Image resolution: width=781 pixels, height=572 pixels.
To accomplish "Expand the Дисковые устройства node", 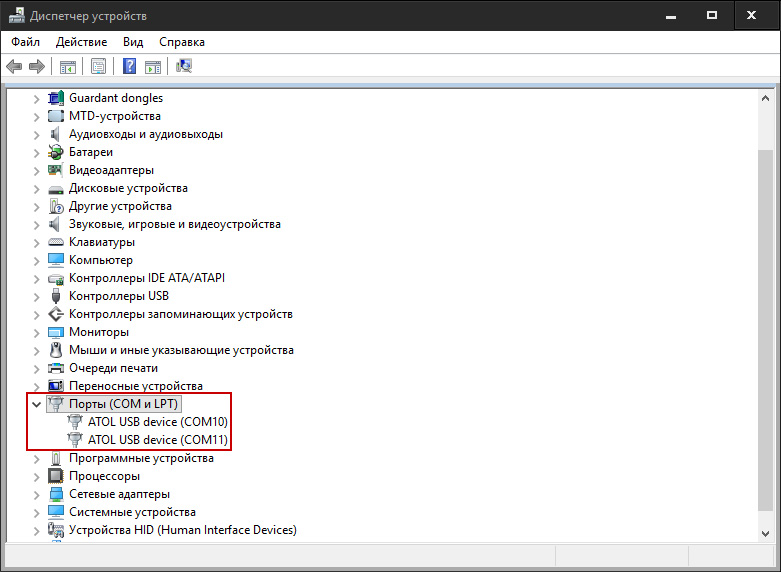I will coord(36,188).
